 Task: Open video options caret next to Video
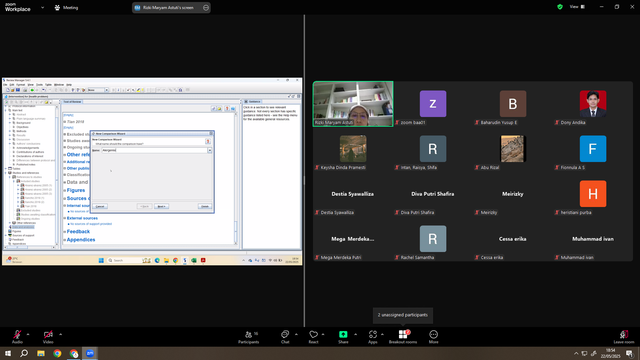pyautogui.click(x=60, y=334)
